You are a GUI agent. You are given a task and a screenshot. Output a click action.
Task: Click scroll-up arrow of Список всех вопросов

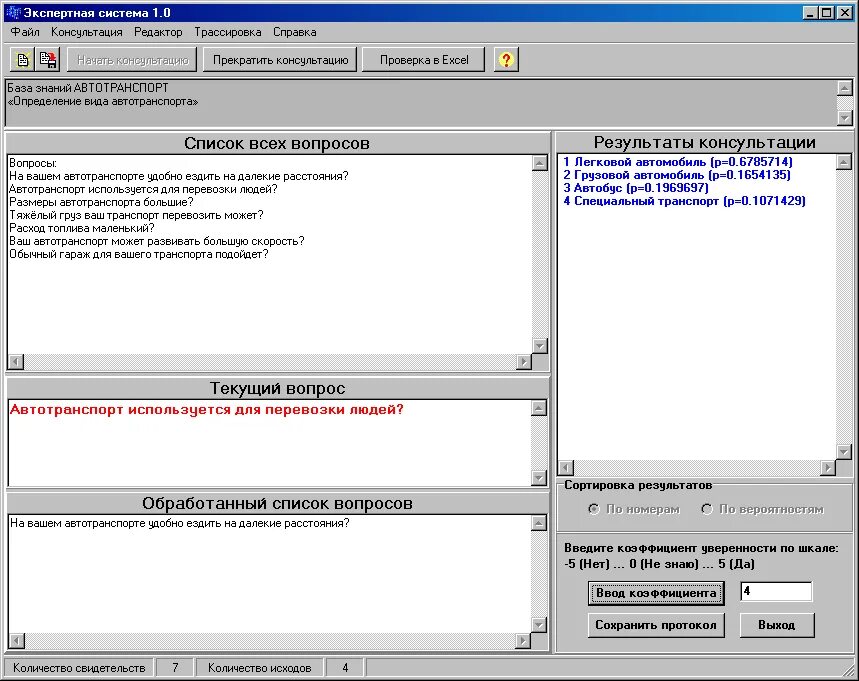coord(540,163)
